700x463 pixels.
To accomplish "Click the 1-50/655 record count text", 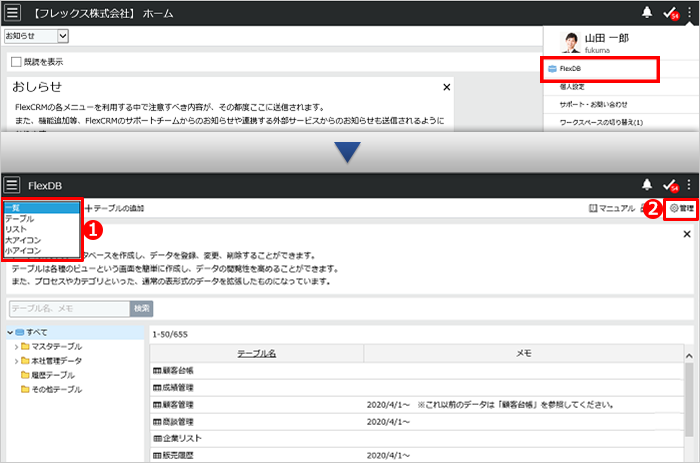I will tap(170, 334).
